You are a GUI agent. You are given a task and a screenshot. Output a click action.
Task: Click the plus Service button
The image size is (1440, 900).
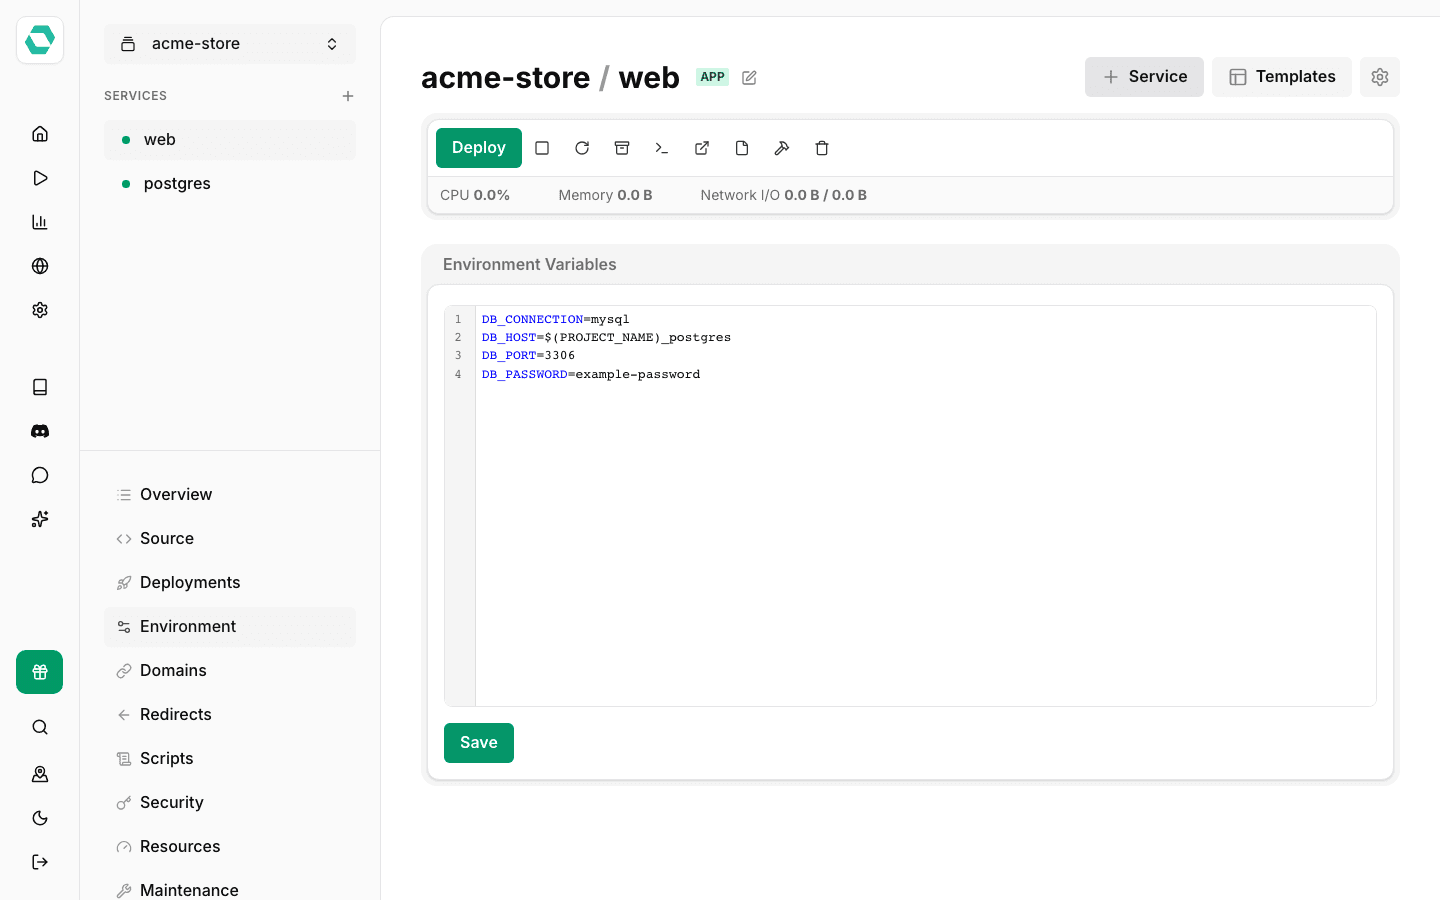point(1144,77)
